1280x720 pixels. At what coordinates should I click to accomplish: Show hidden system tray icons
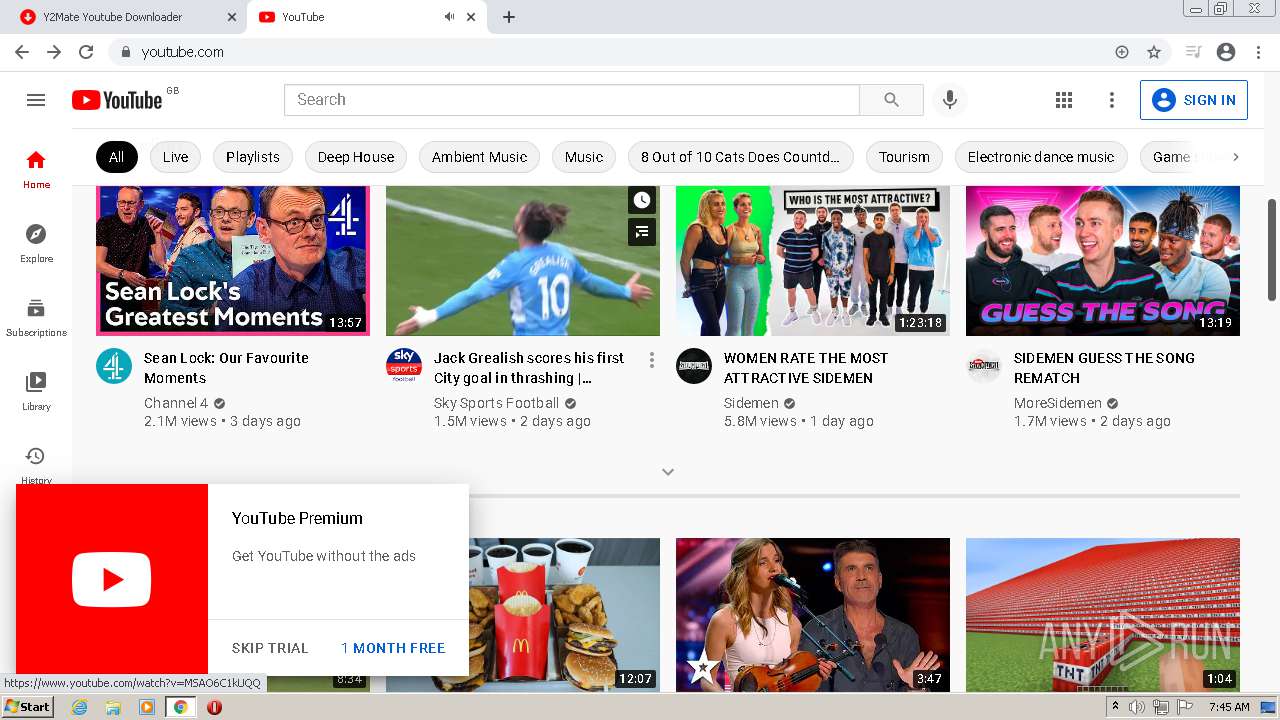[x=1115, y=707]
